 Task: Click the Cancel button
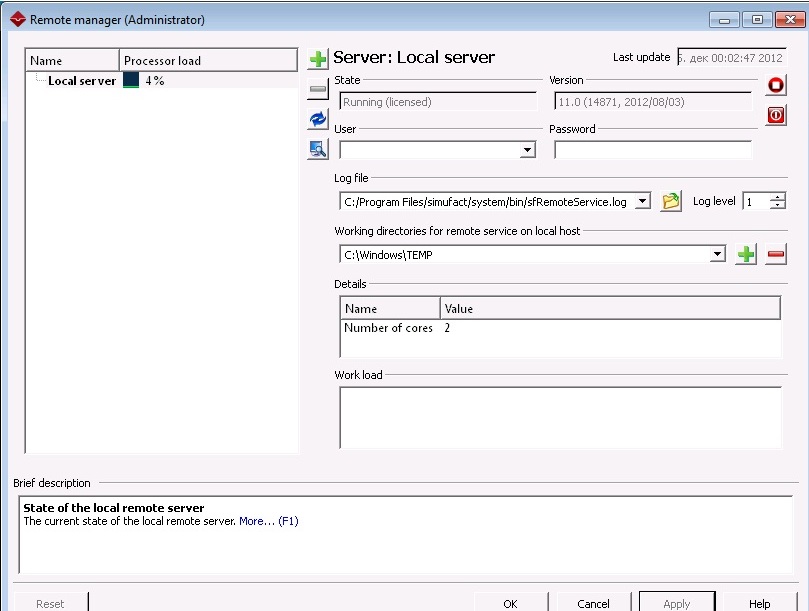tap(593, 603)
